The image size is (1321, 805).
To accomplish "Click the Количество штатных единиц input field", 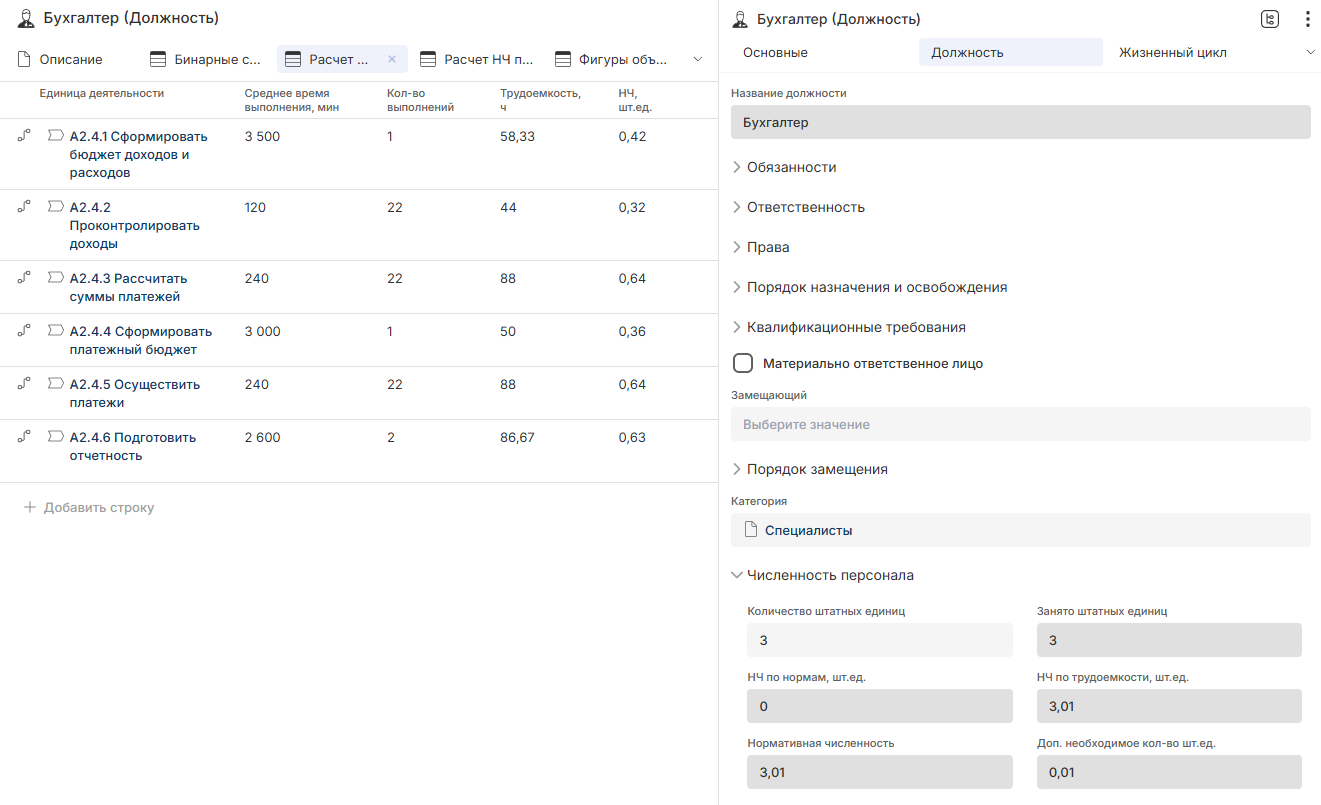I will [879, 640].
